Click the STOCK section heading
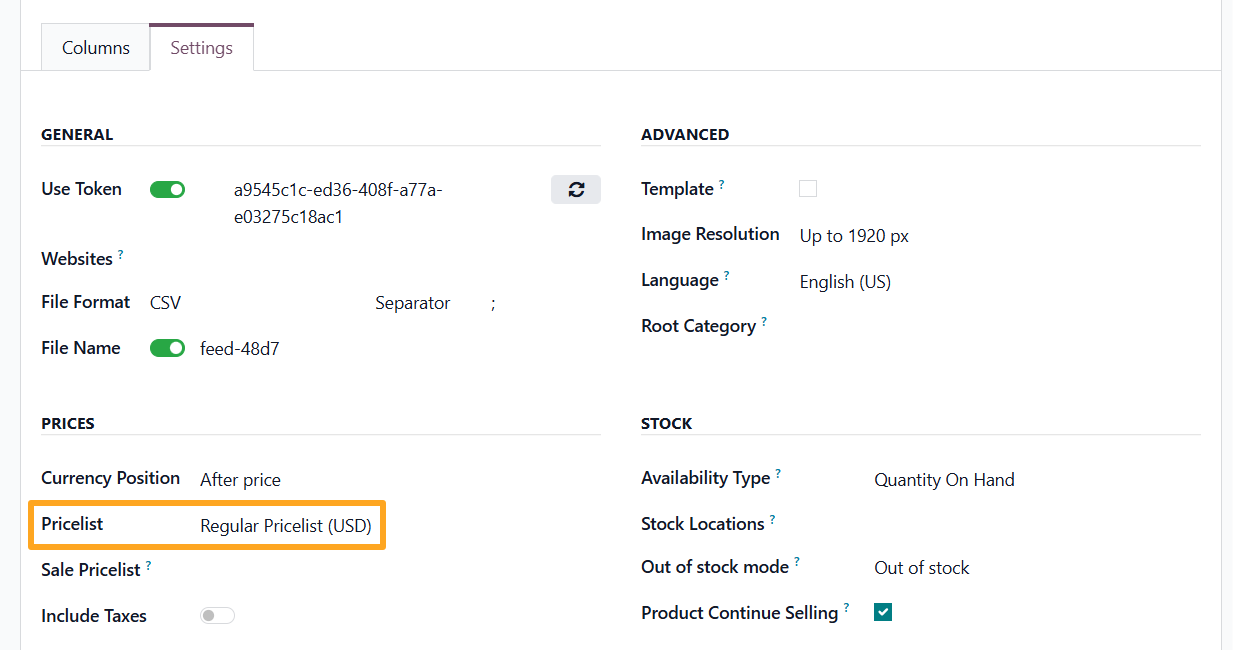 666,424
